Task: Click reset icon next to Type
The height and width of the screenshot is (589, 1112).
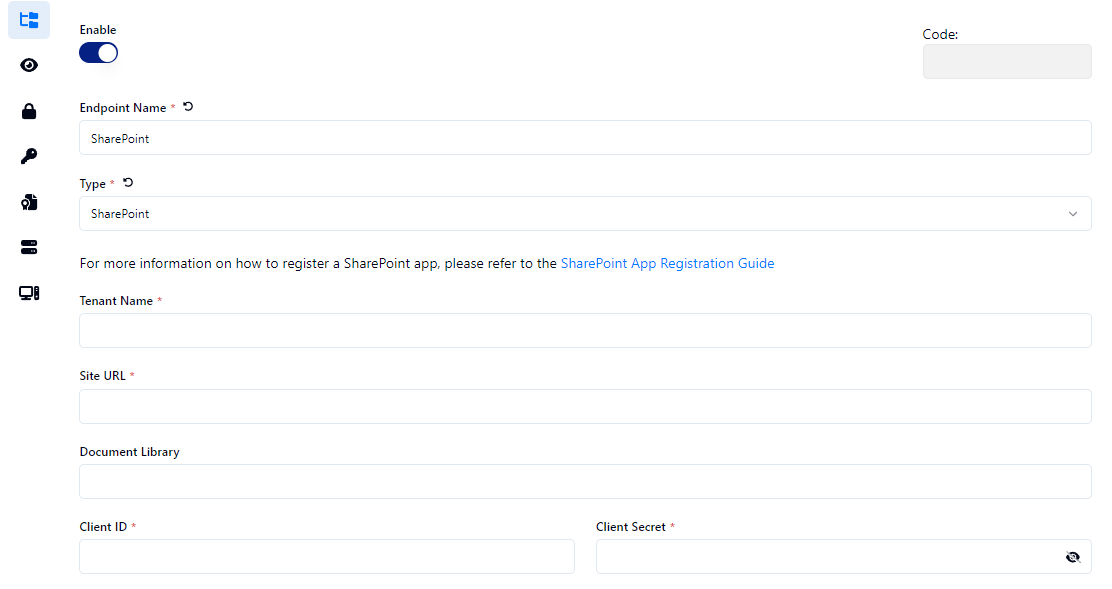Action: [128, 183]
